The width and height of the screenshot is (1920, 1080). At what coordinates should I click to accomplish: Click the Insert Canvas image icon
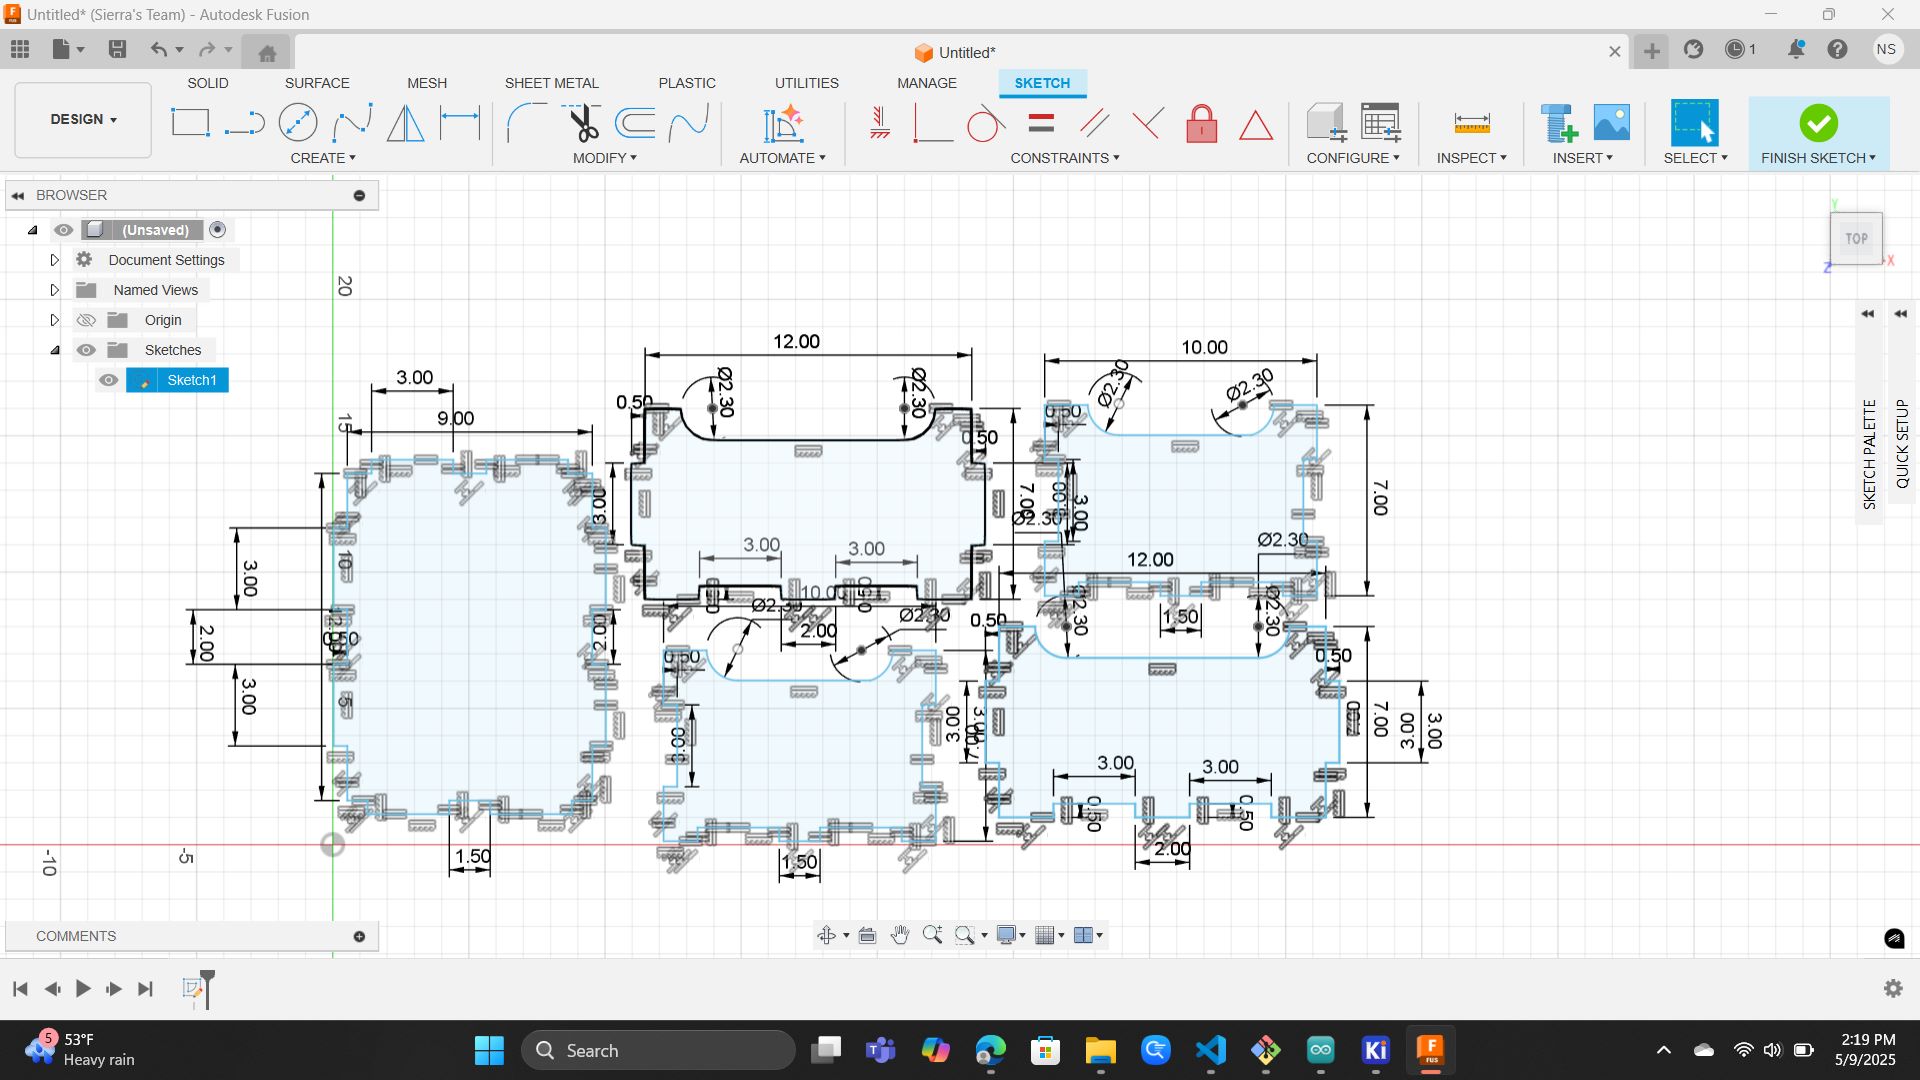tap(1611, 122)
